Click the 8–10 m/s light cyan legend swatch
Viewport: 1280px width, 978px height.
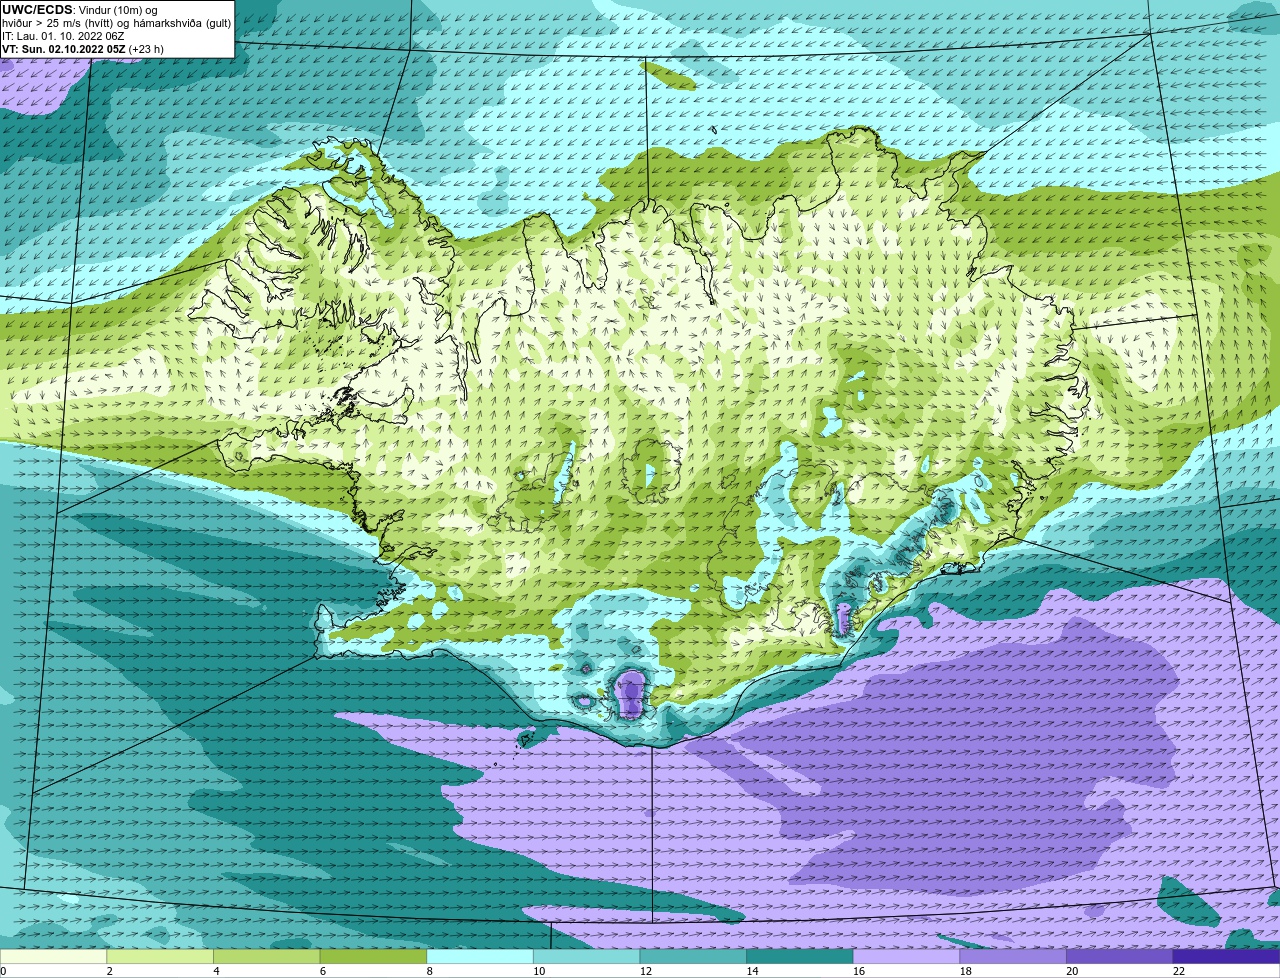click(x=480, y=956)
